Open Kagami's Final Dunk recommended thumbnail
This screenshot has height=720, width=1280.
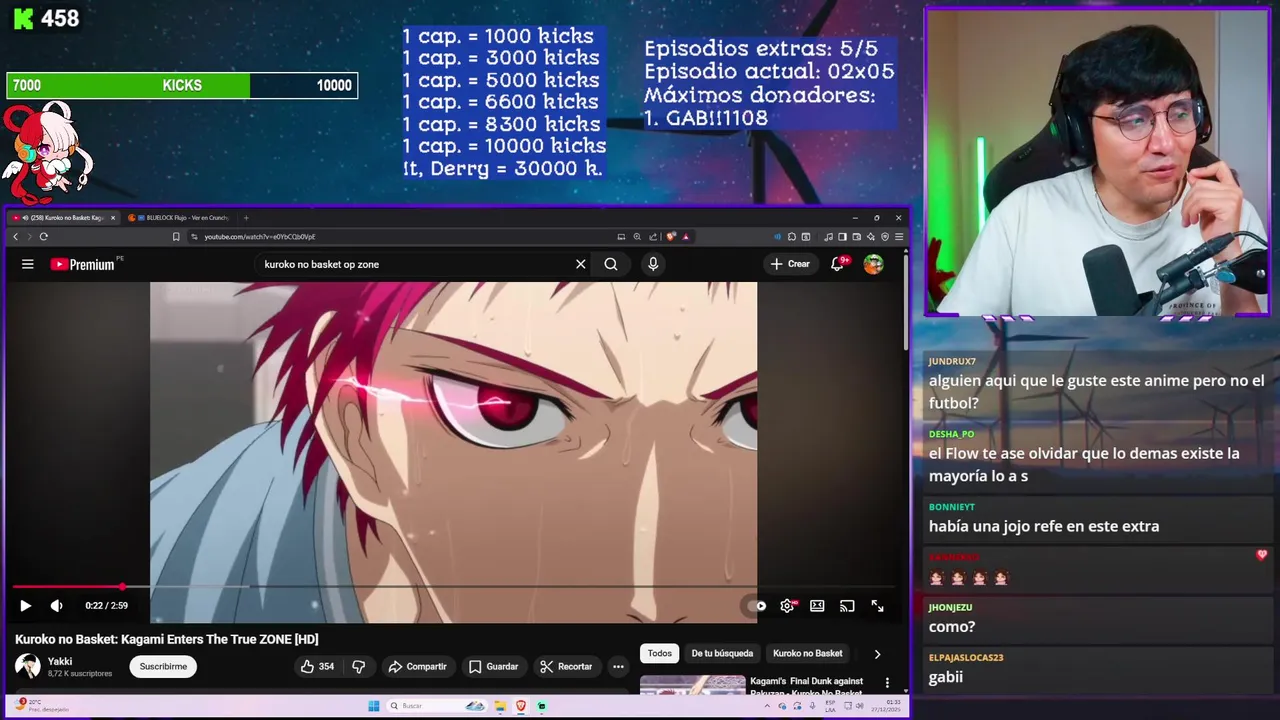pos(692,685)
